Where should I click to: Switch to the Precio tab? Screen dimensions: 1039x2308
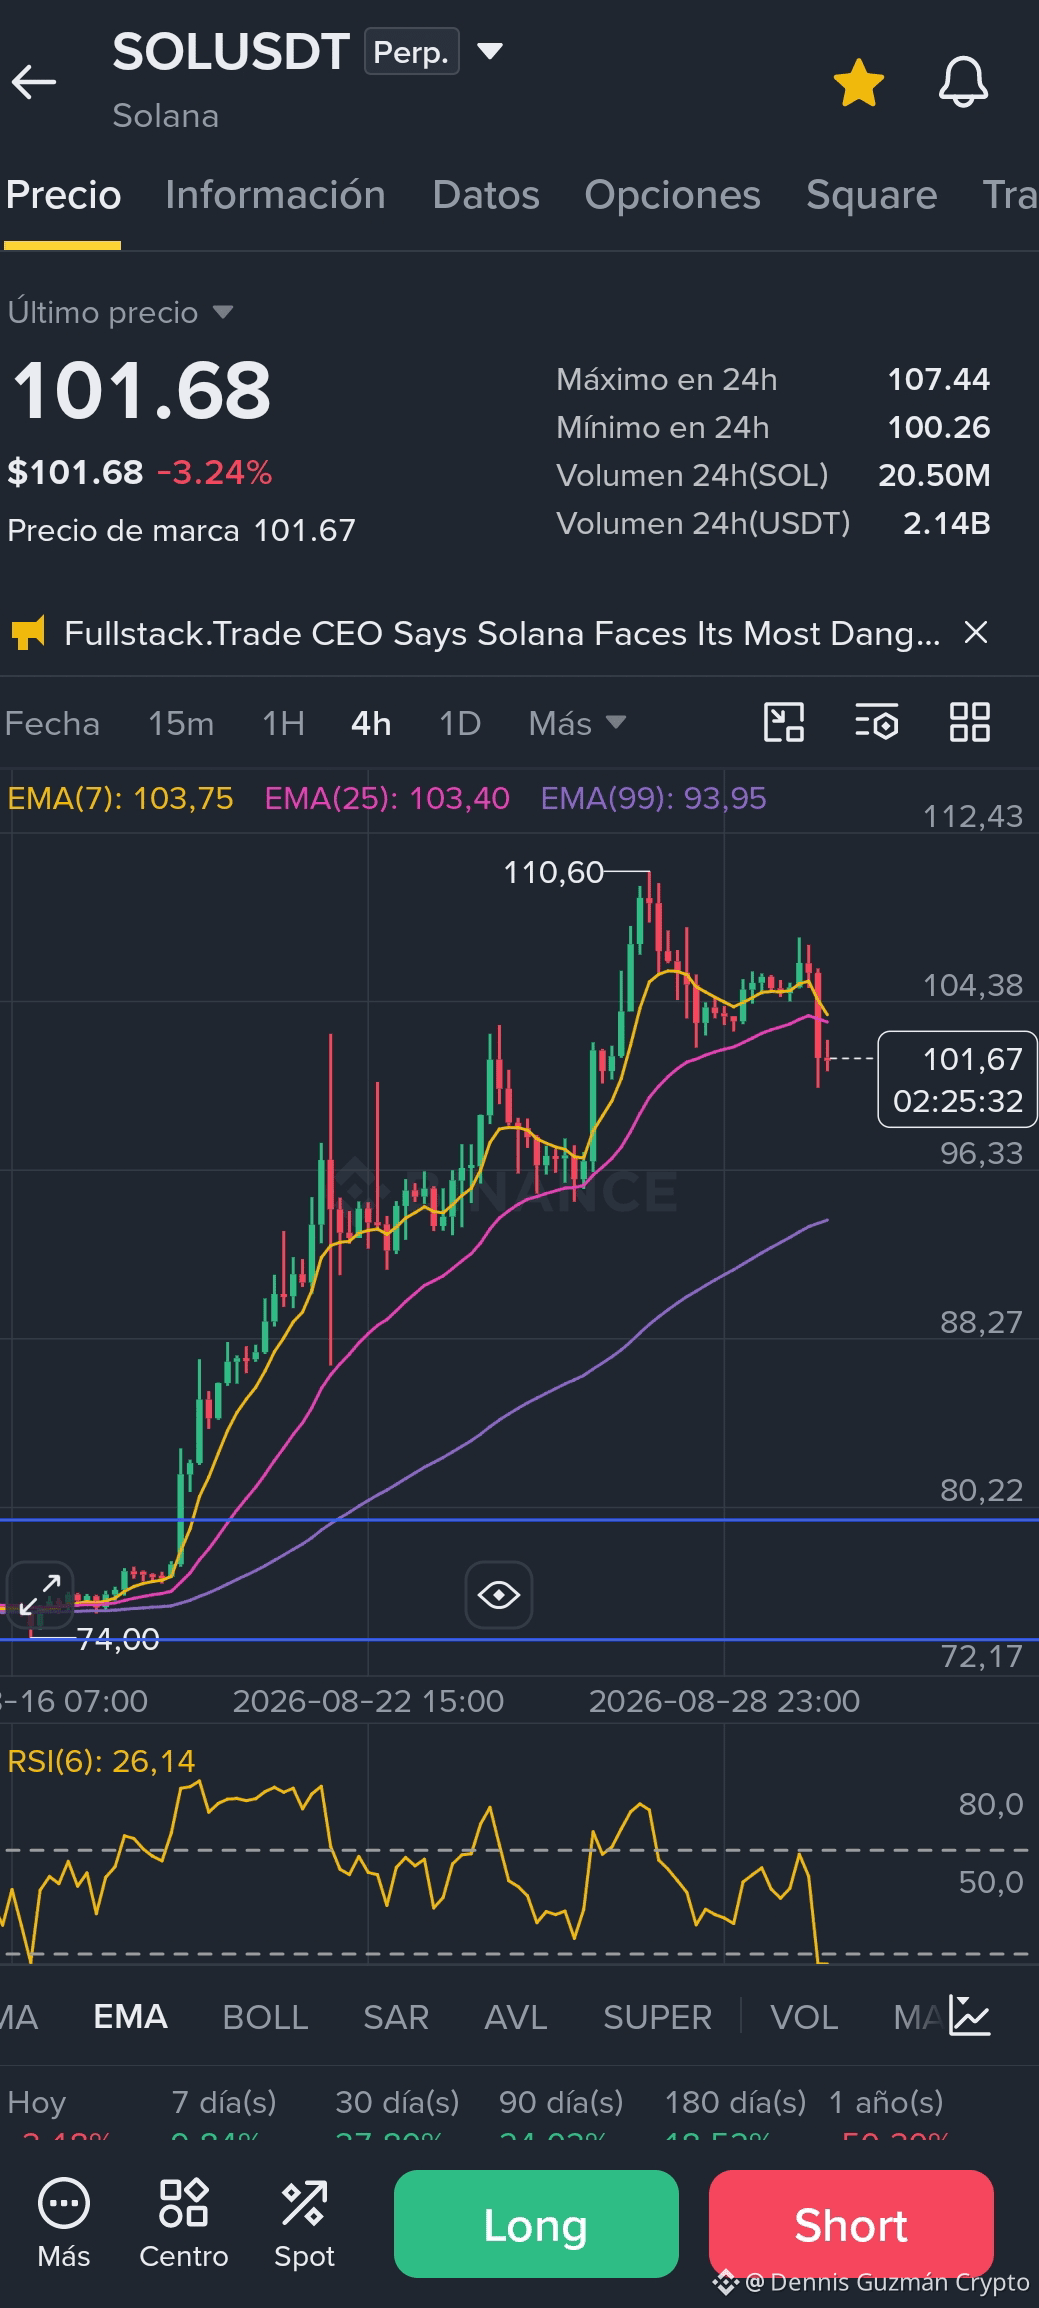tap(63, 195)
